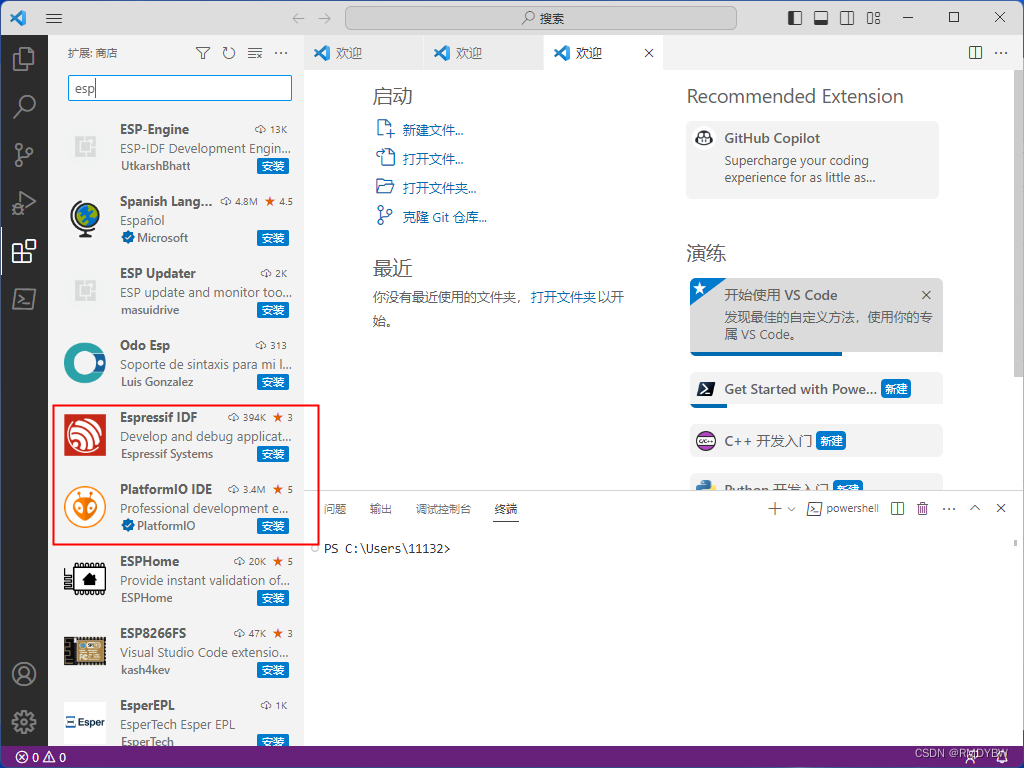Open the hamburger application menu
The height and width of the screenshot is (768, 1024).
[54, 18]
